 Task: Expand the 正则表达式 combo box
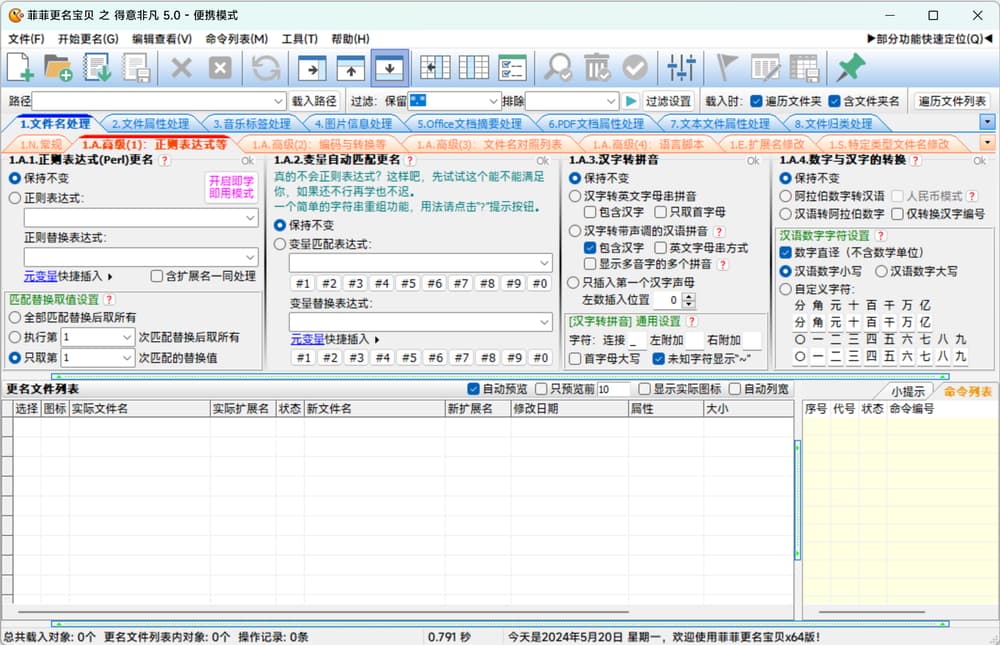pyautogui.click(x=249, y=217)
